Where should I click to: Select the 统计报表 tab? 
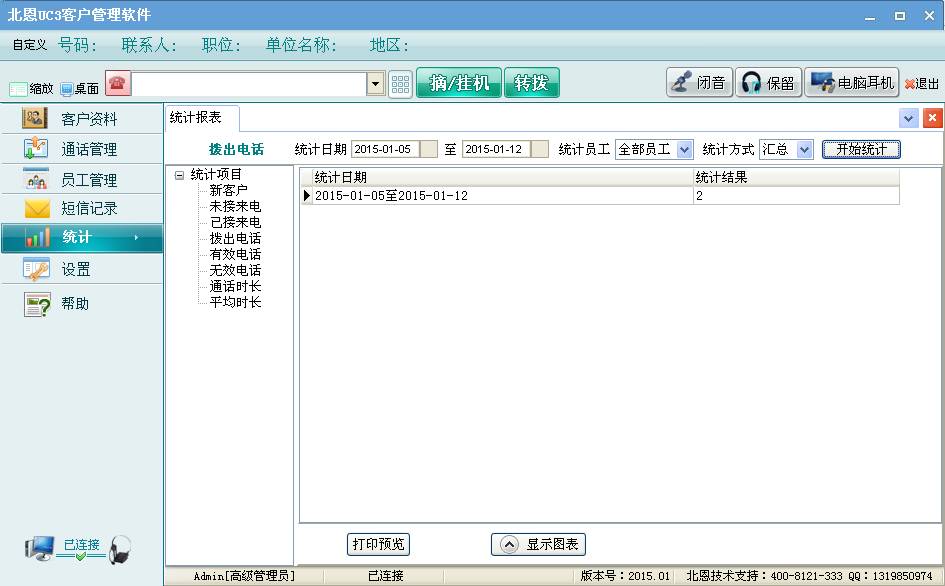pyautogui.click(x=201, y=118)
